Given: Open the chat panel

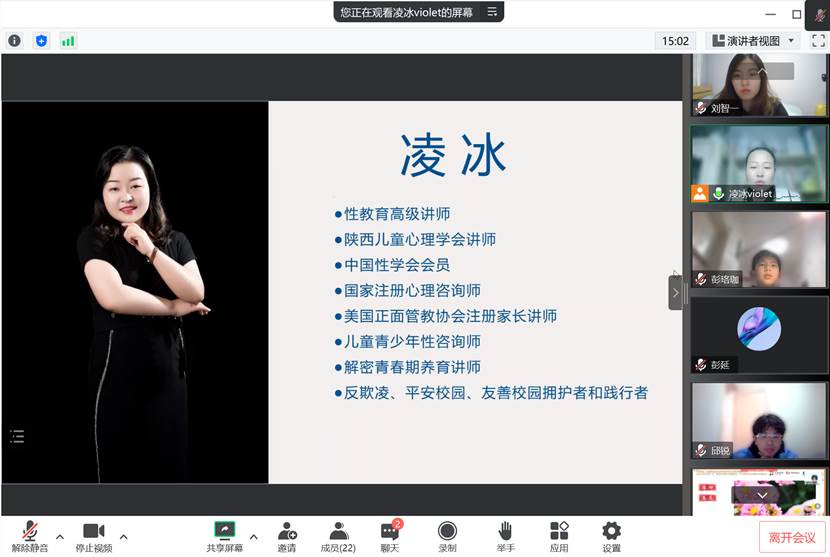Looking at the screenshot, I should coord(390,531).
